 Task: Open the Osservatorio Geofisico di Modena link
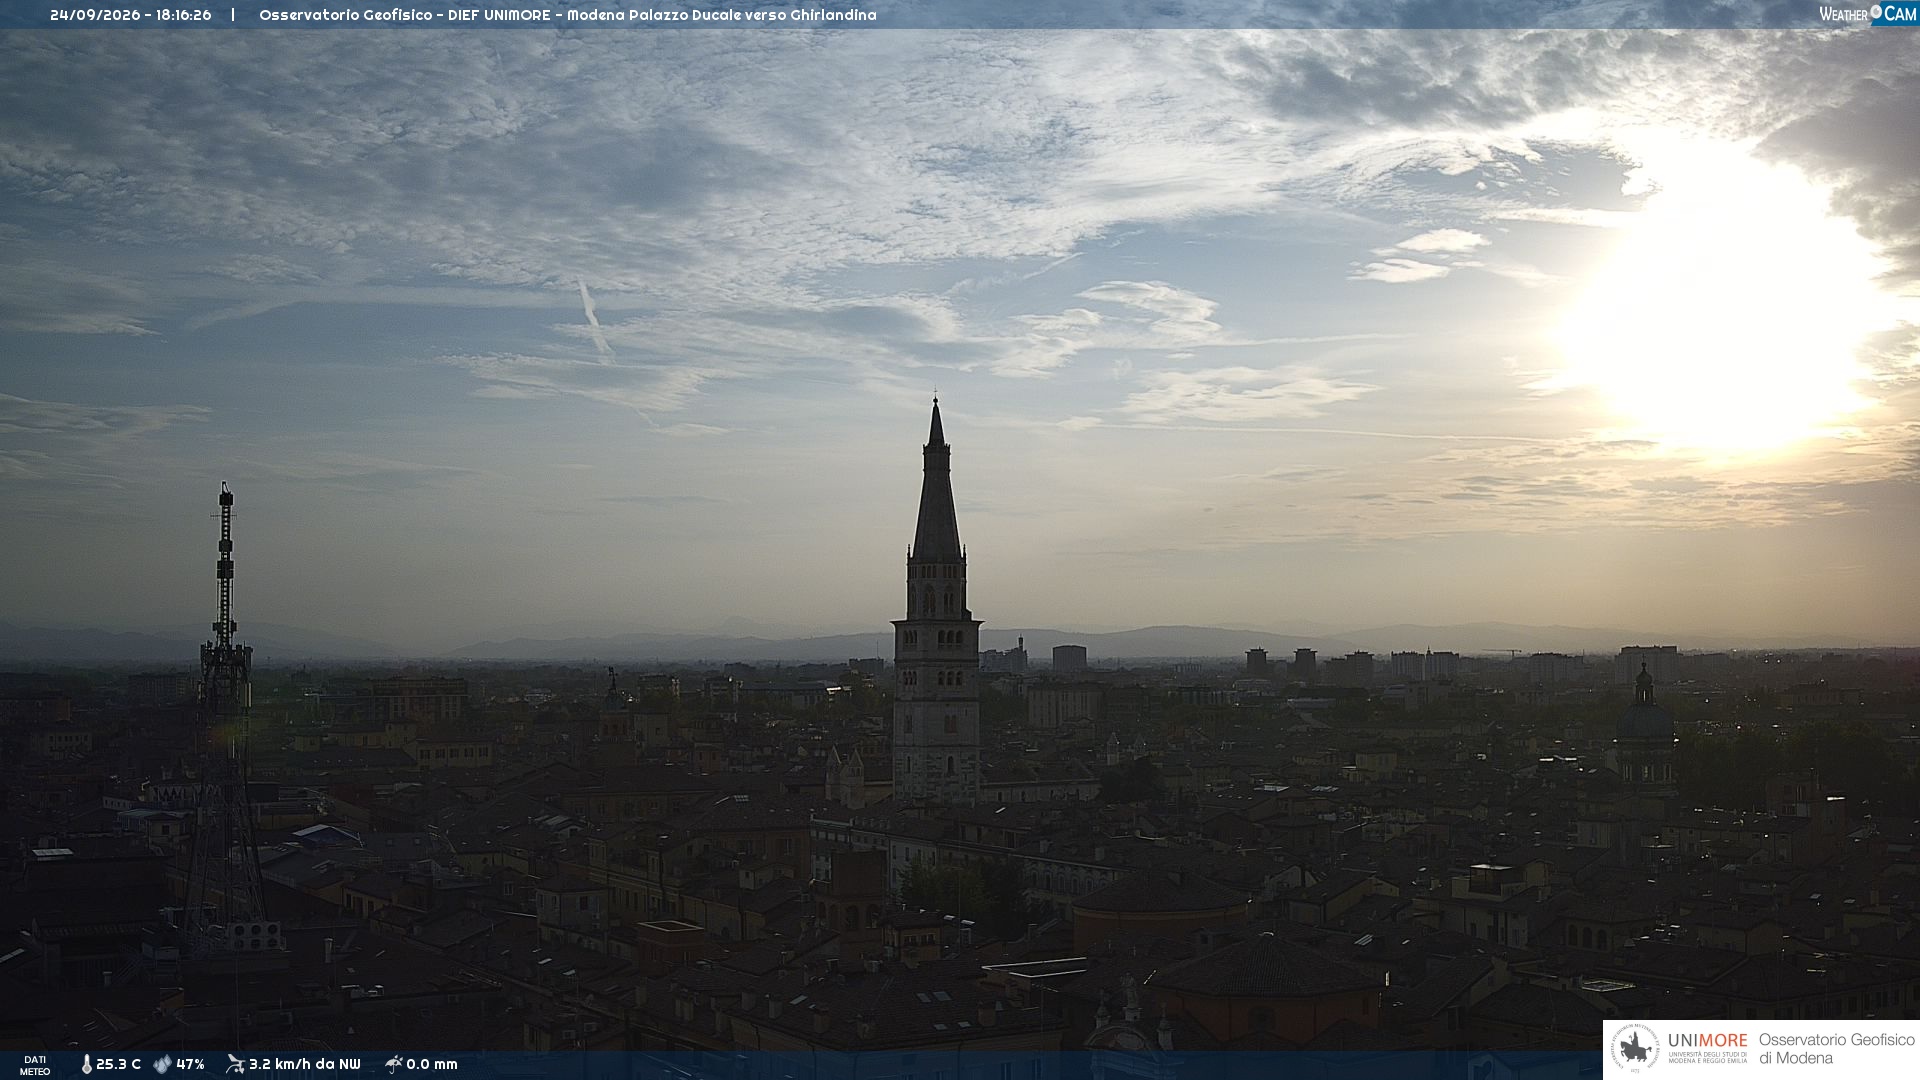pyautogui.click(x=1836, y=1049)
